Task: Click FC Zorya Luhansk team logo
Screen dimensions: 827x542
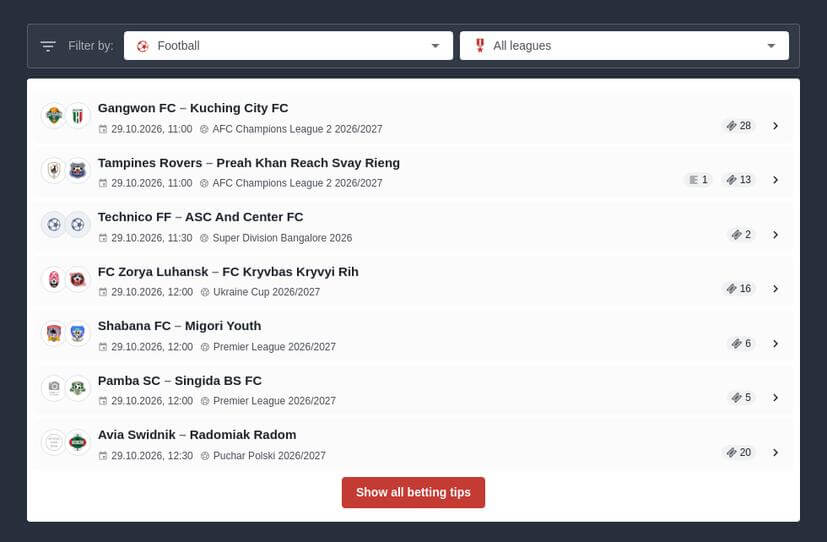Action: click(x=54, y=279)
